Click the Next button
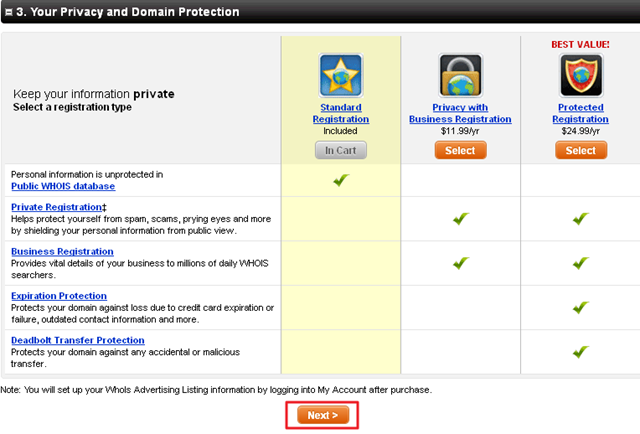 [x=323, y=415]
